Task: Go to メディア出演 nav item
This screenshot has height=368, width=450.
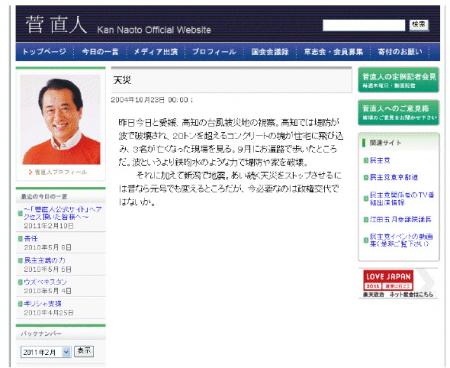Action: pyautogui.click(x=156, y=52)
